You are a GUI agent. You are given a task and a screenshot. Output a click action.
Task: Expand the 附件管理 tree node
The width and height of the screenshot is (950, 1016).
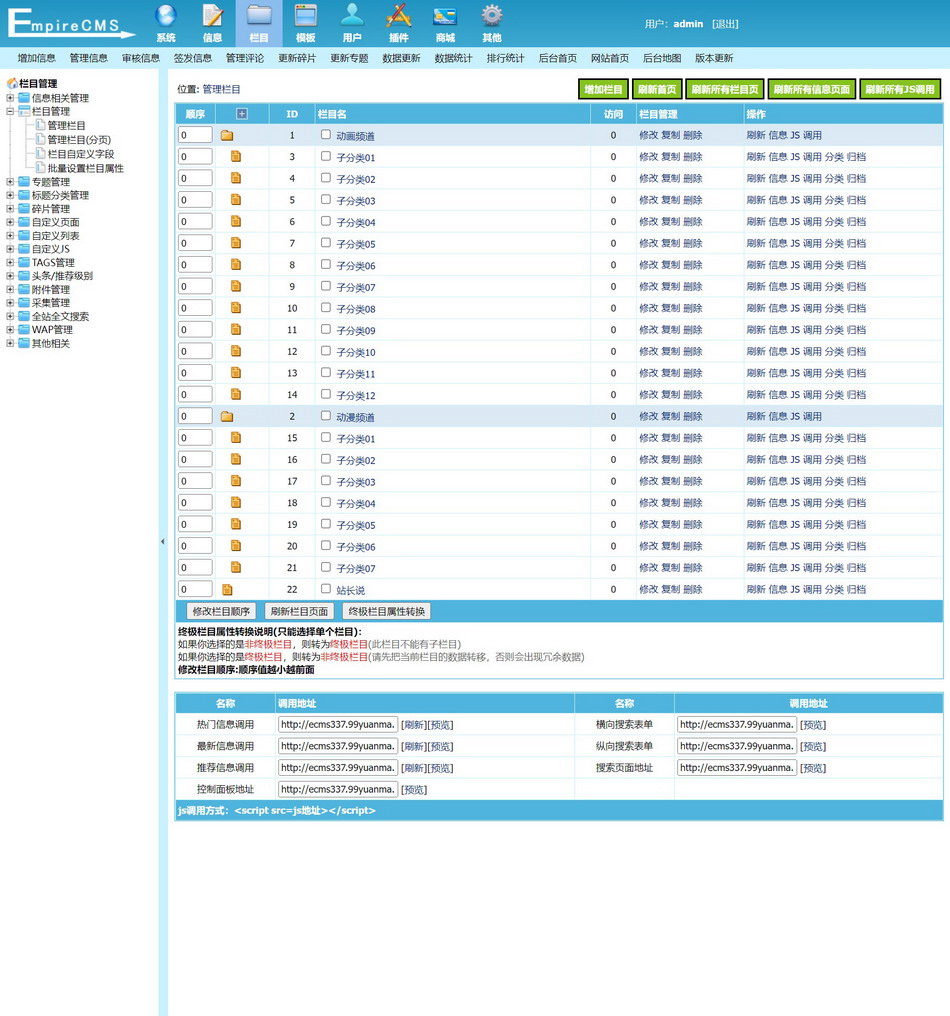tap(10, 290)
